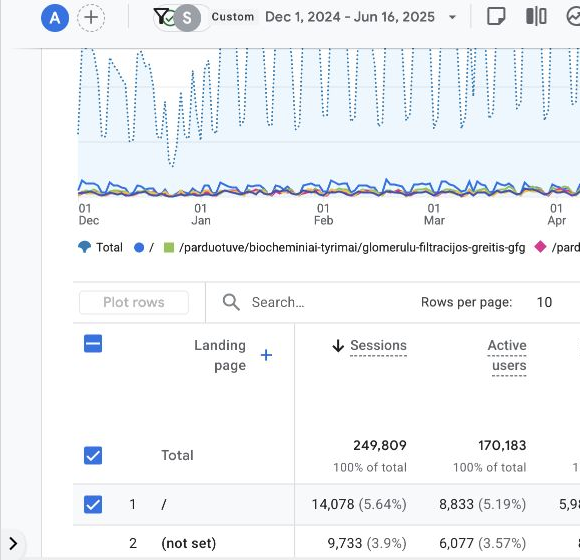Click the Dec 1, 2024 - Jun 16, 2025 date range
The image size is (580, 560).
(350, 17)
